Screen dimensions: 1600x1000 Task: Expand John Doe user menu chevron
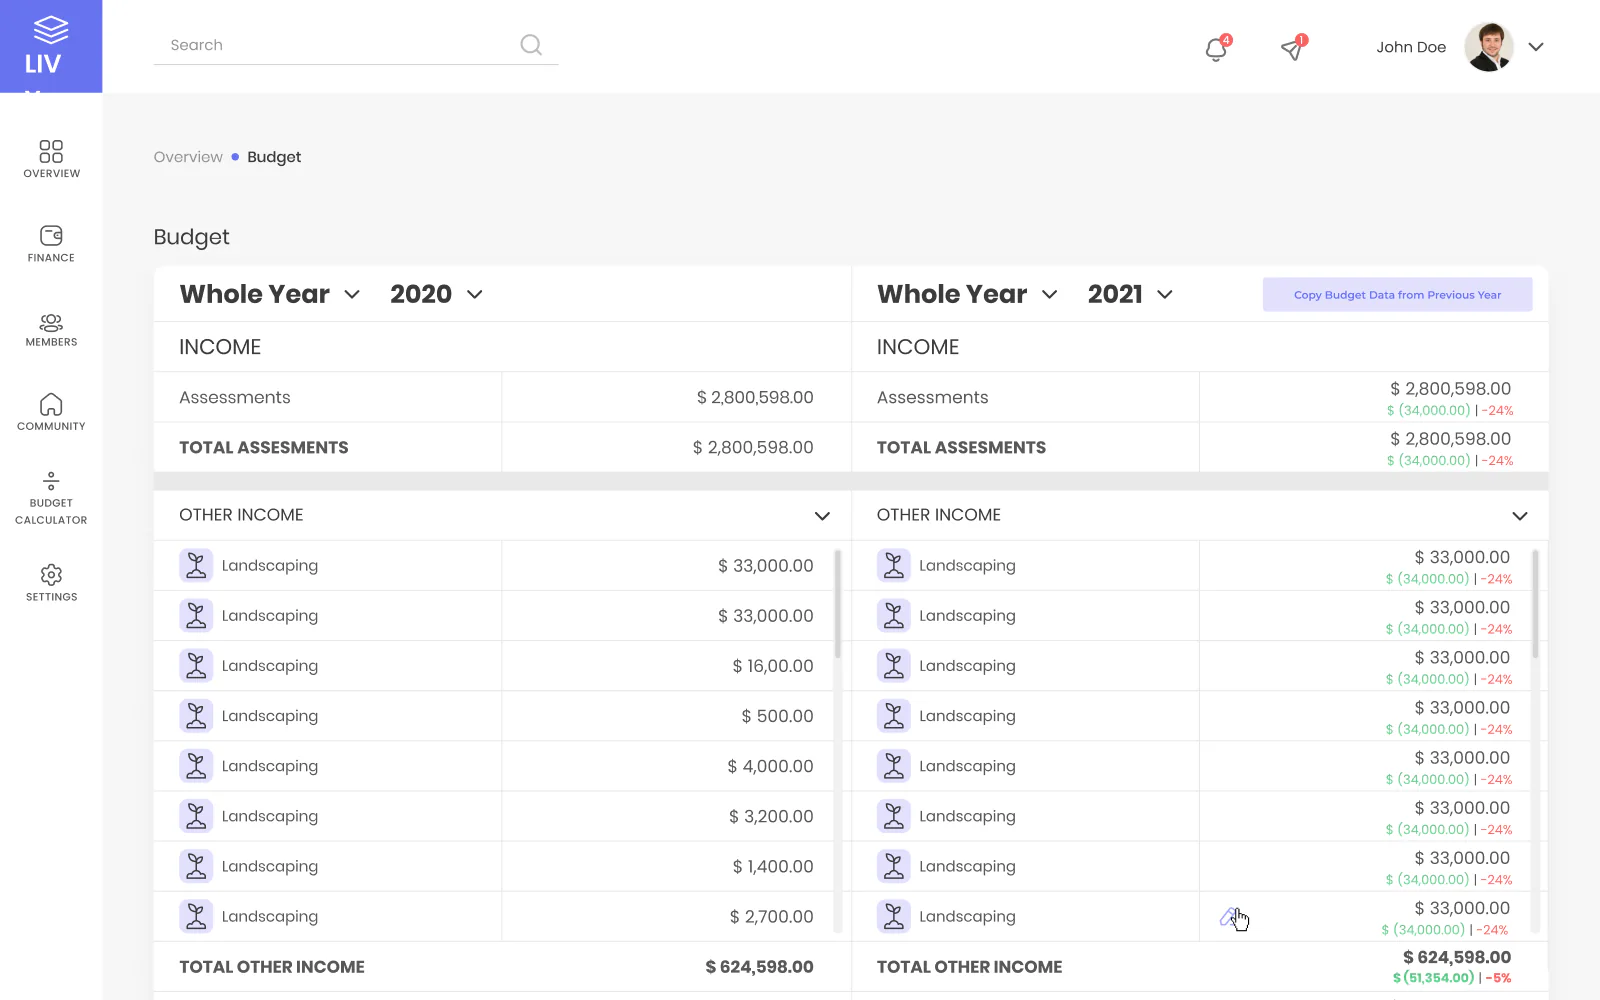[1536, 47]
